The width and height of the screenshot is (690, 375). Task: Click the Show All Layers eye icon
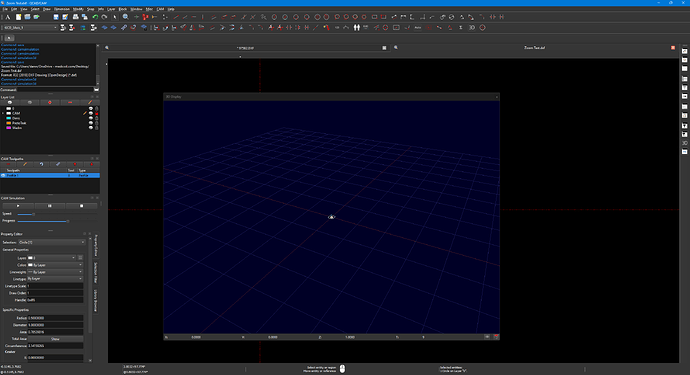10,102
